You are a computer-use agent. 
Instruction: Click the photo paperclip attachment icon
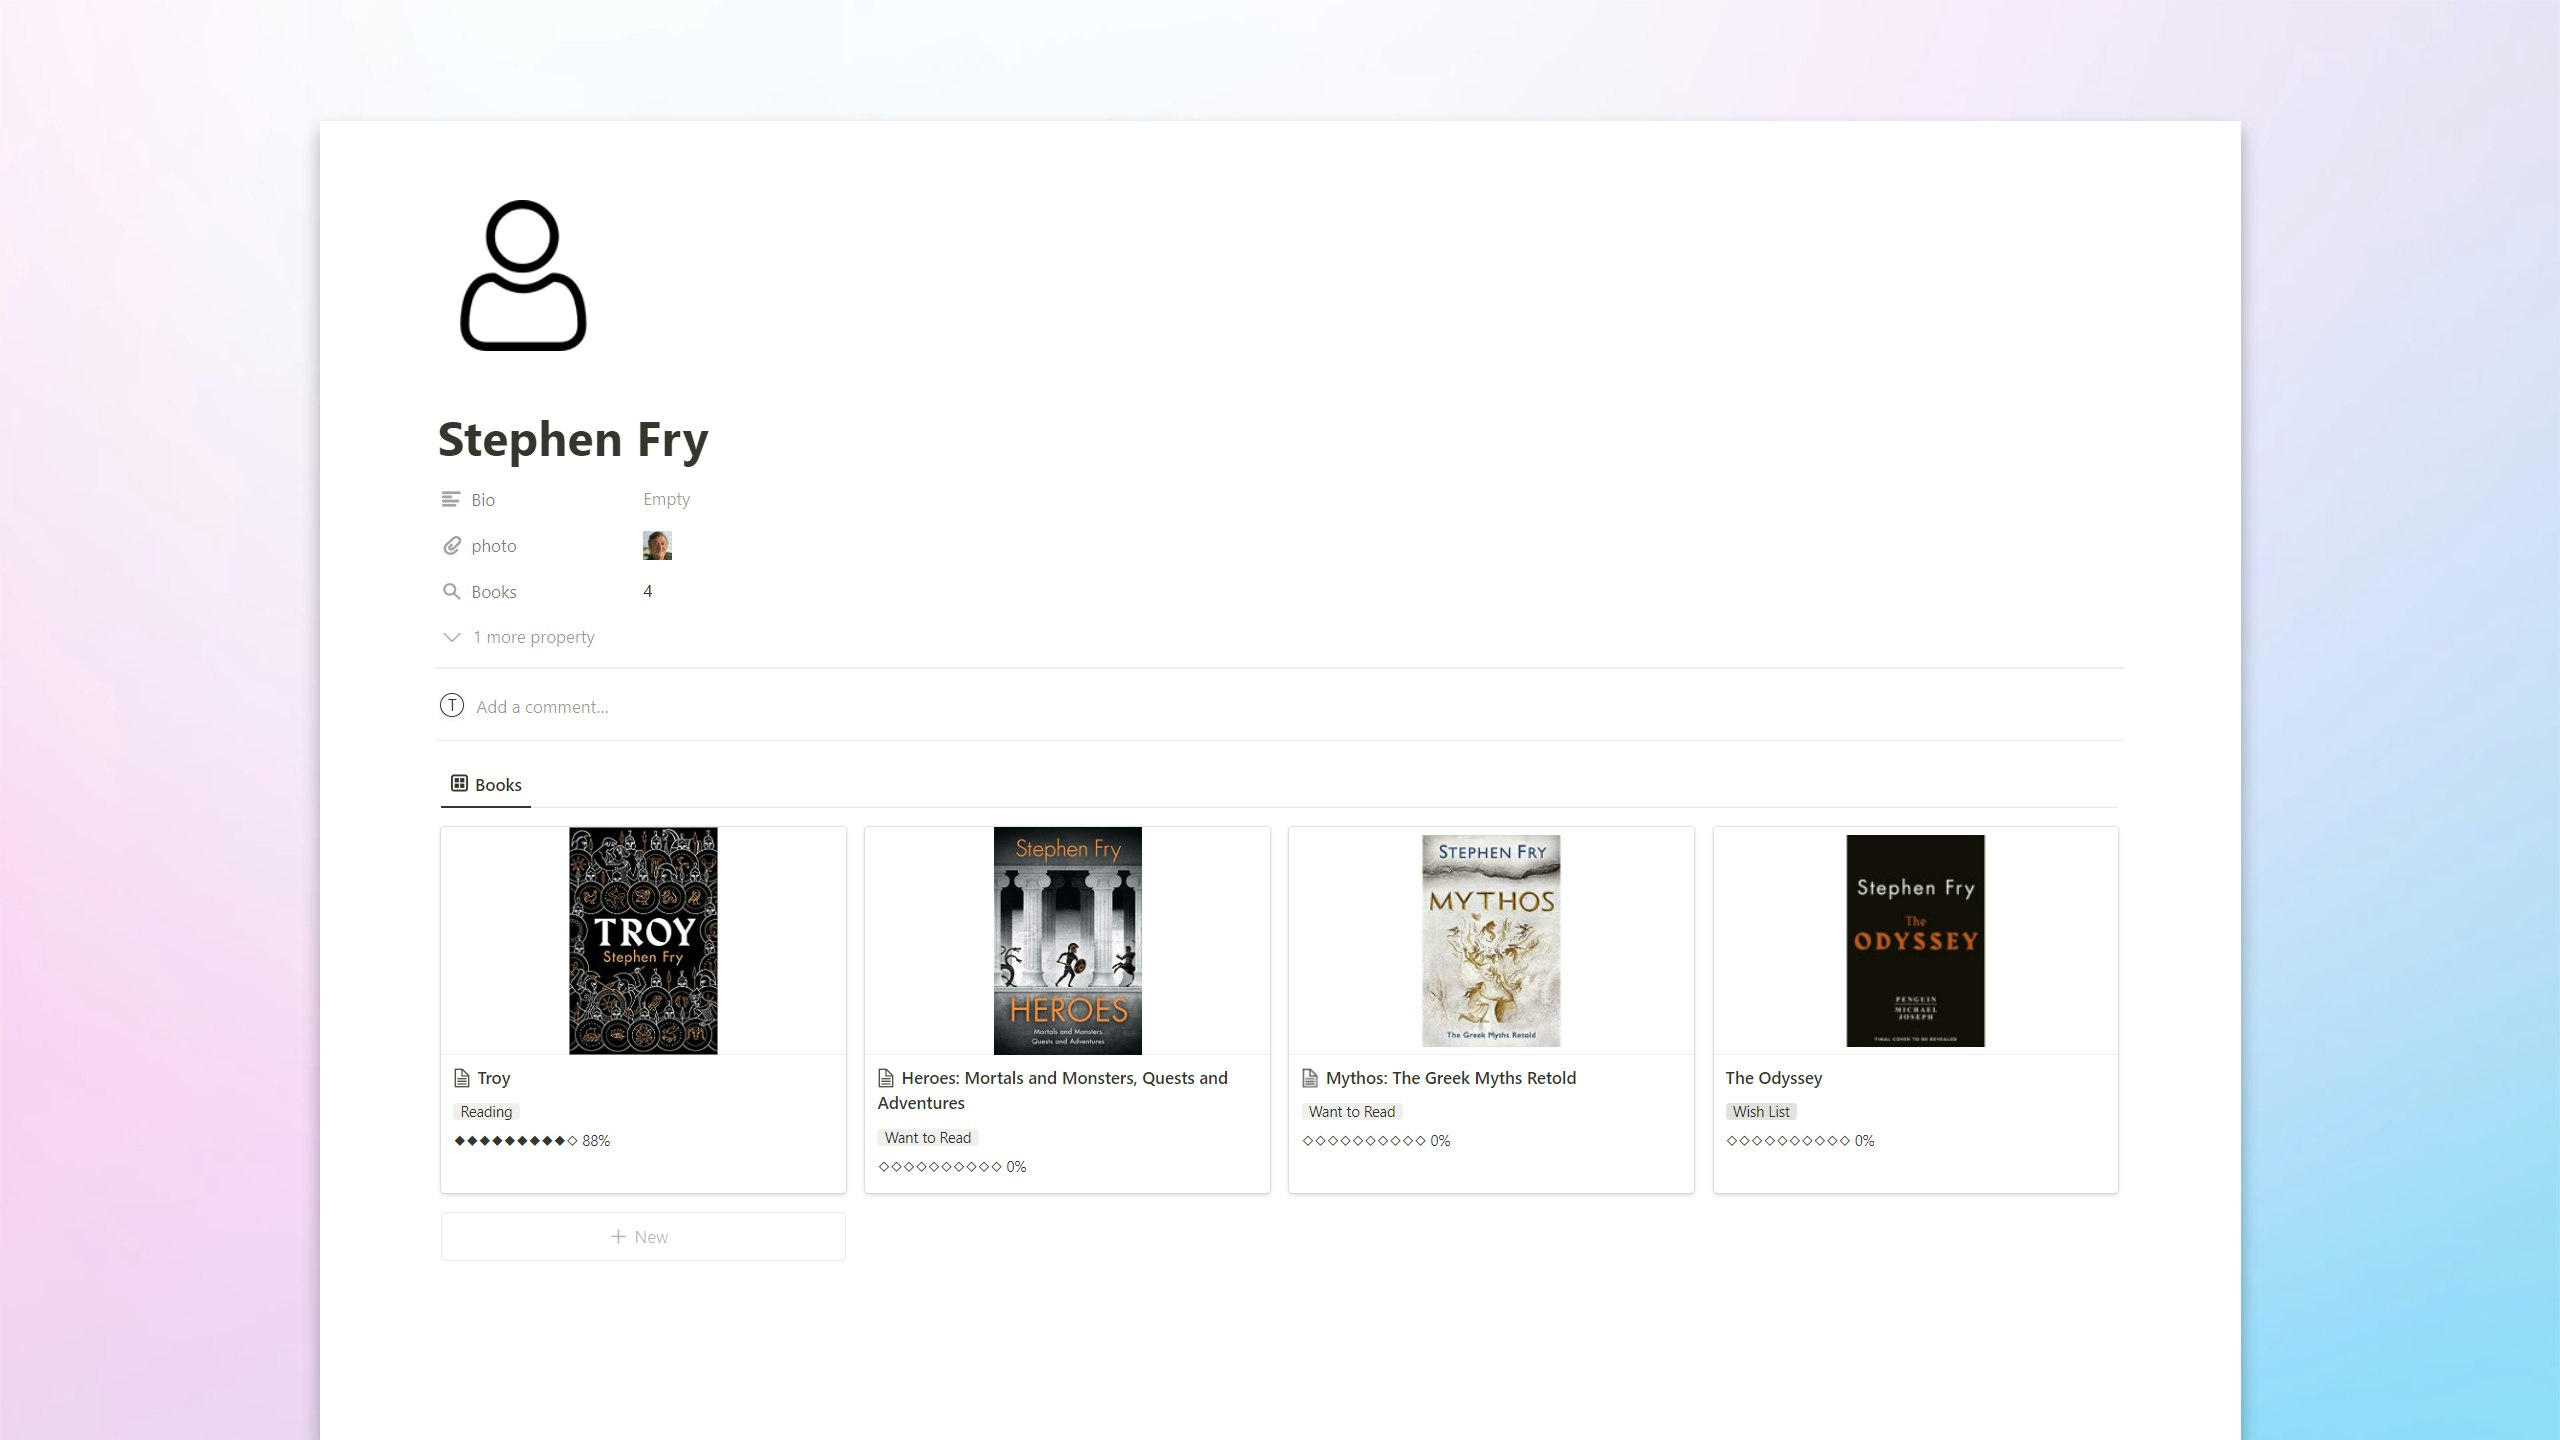click(x=451, y=546)
